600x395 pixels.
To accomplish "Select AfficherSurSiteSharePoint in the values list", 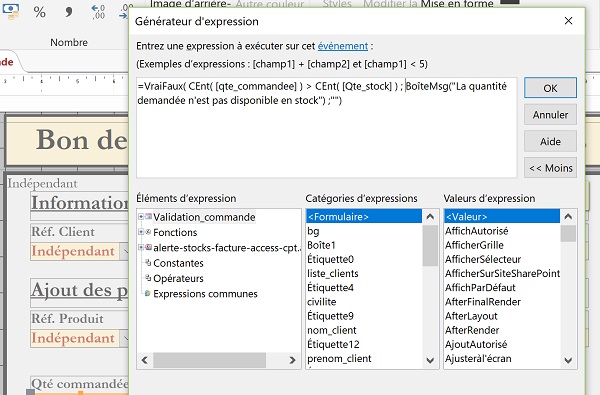I will [x=502, y=273].
